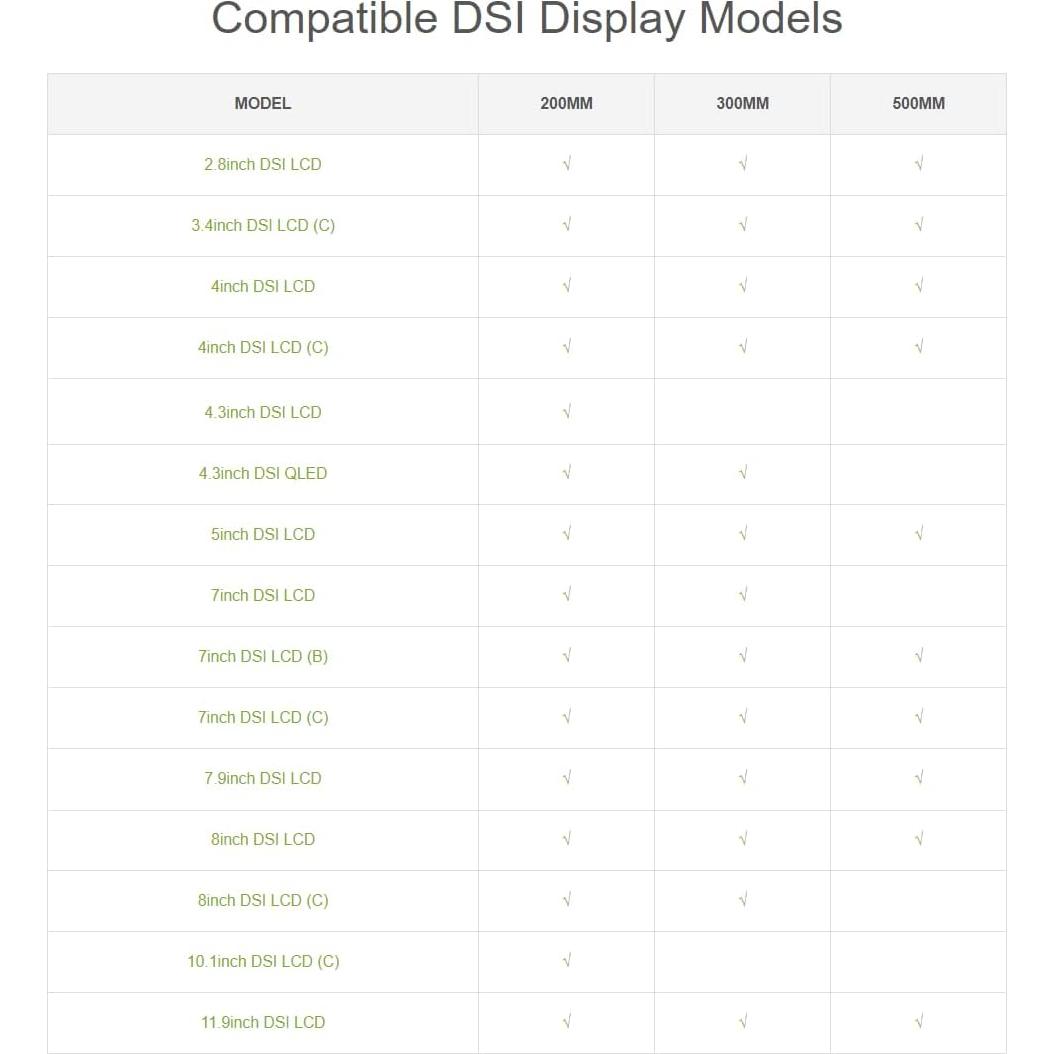The image size is (1054, 1054).
Task: Click the 200MM column header
Action: point(566,103)
